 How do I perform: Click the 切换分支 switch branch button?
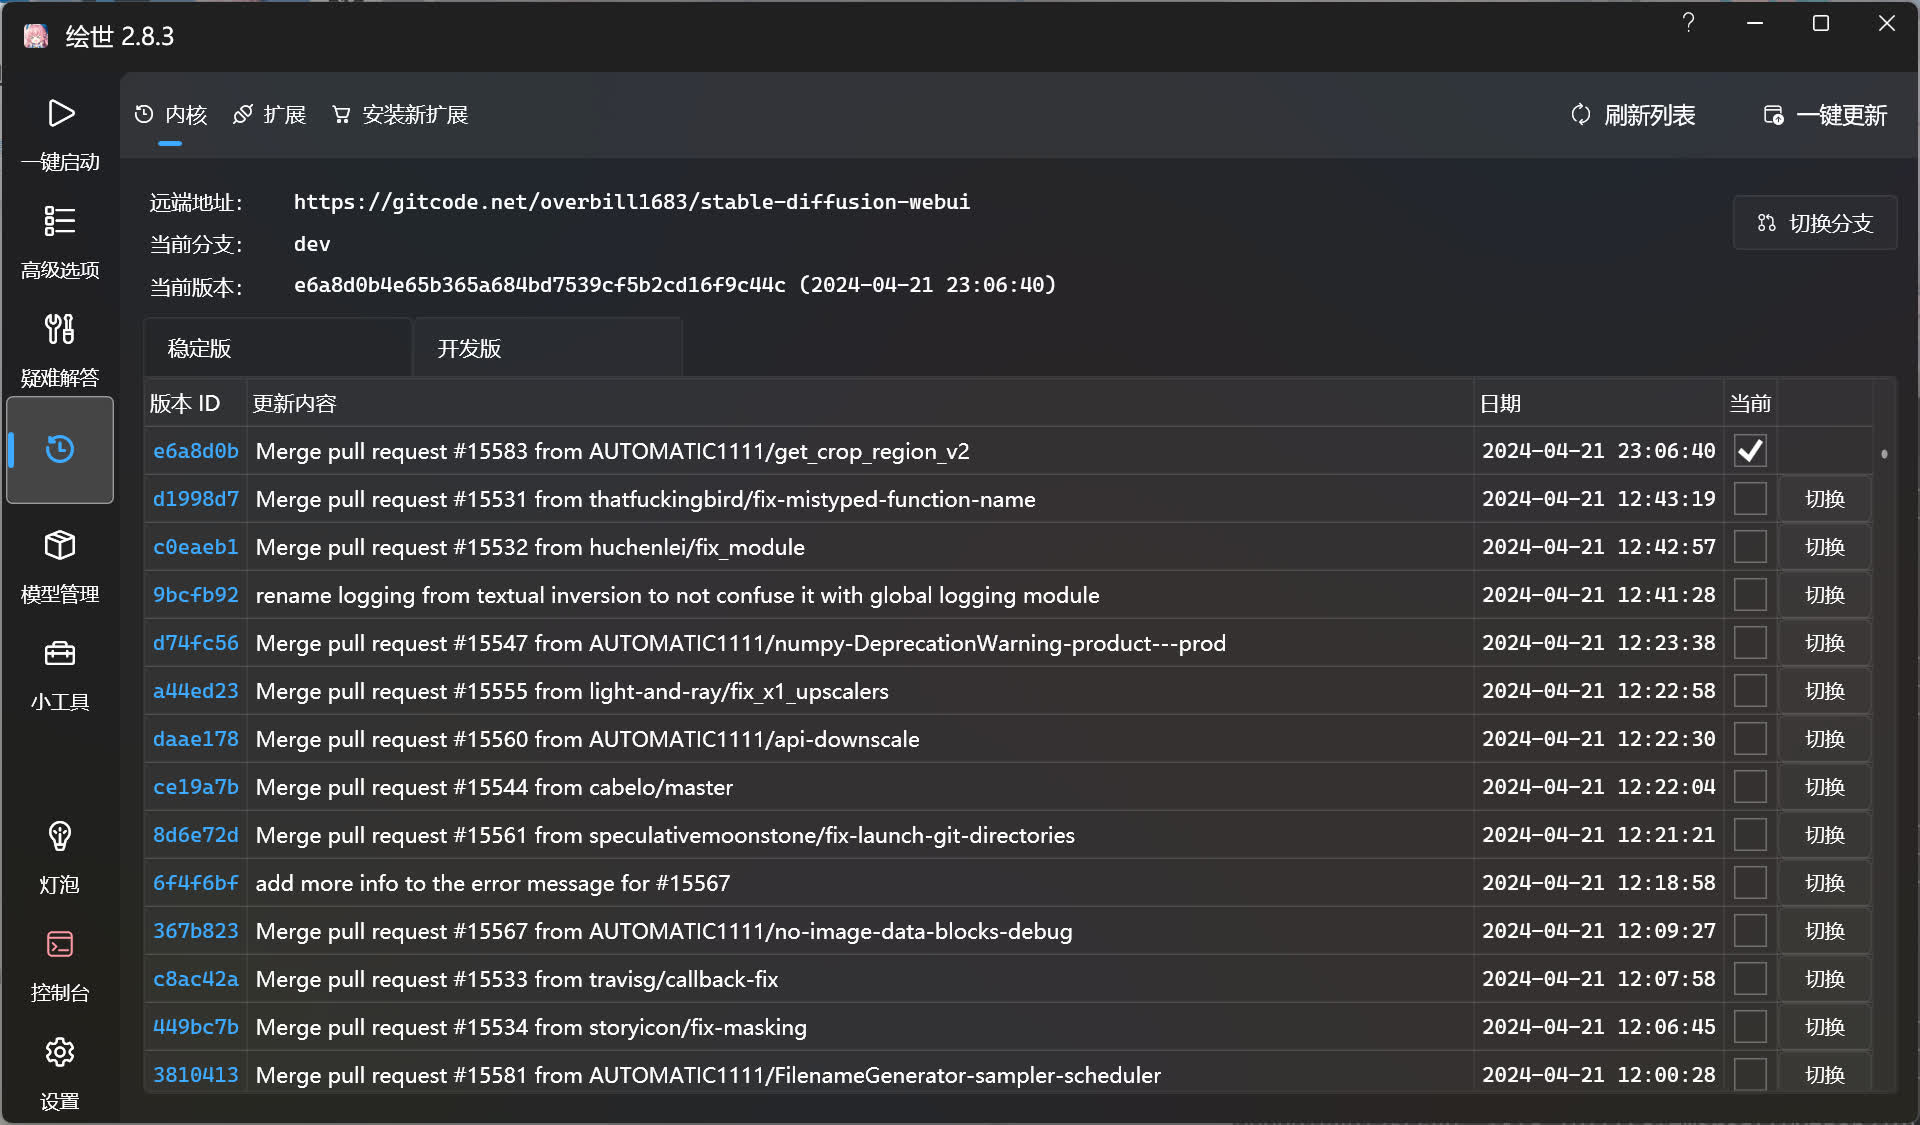1815,223
